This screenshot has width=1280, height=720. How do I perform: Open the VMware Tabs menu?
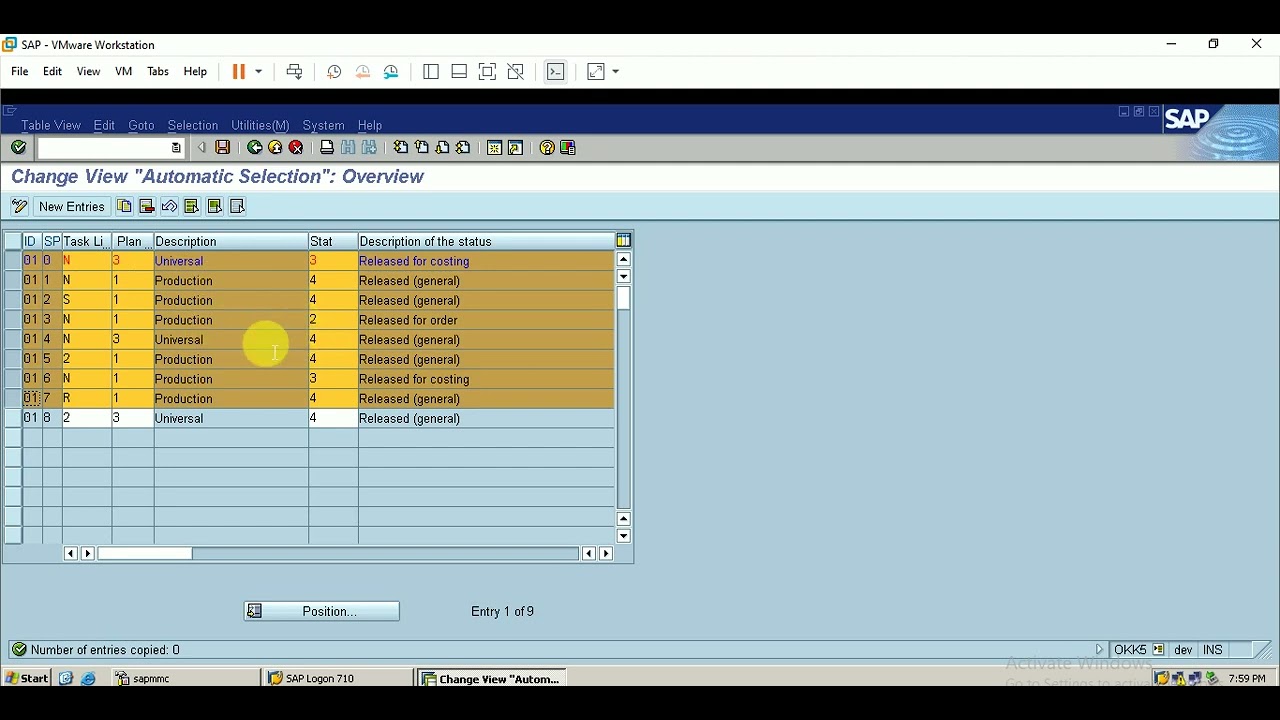(x=158, y=72)
